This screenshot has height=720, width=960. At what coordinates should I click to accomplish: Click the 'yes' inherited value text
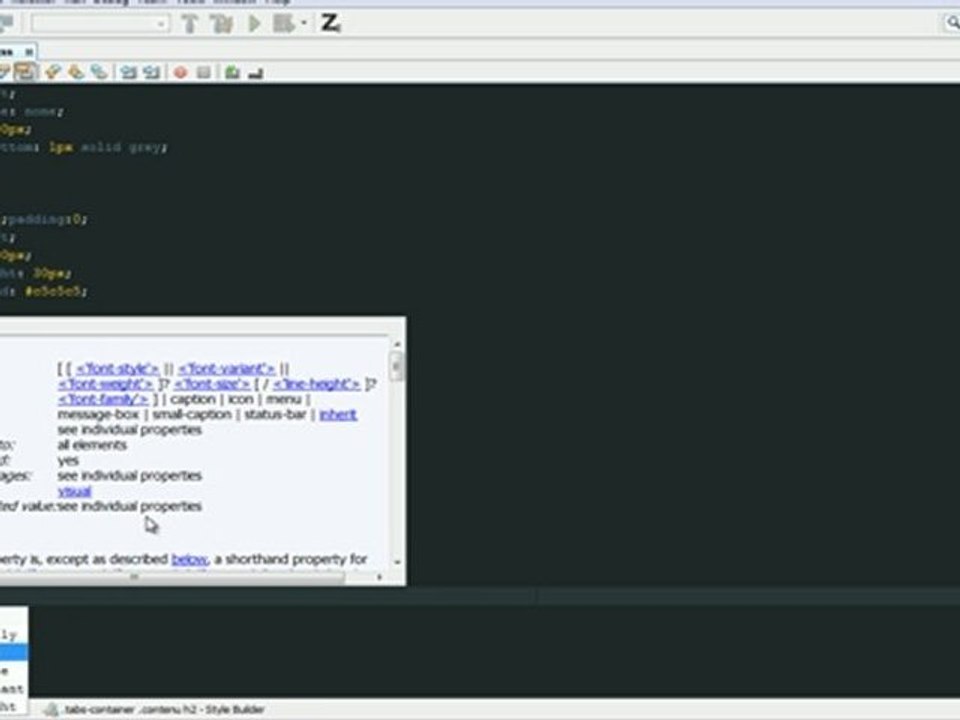(x=68, y=460)
